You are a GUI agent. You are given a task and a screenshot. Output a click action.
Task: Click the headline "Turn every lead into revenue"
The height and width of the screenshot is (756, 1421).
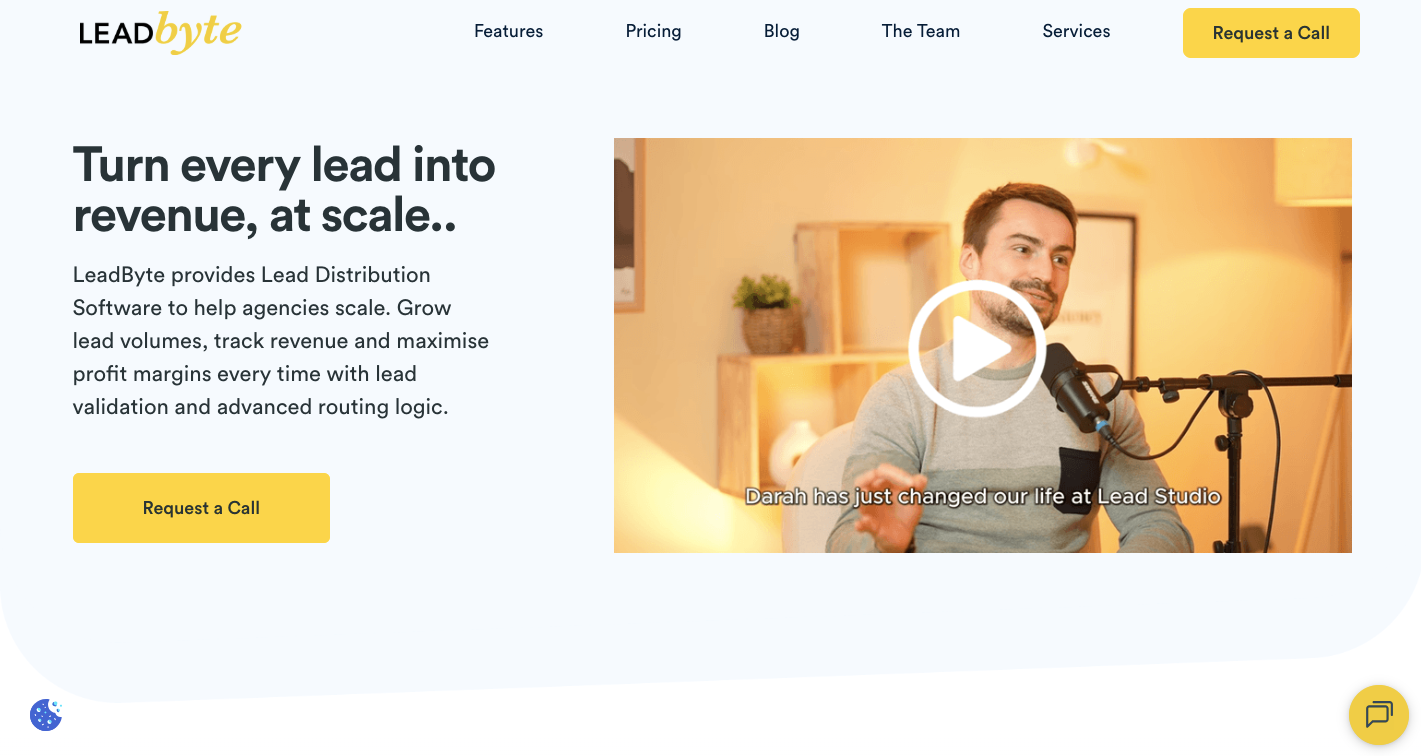(284, 190)
